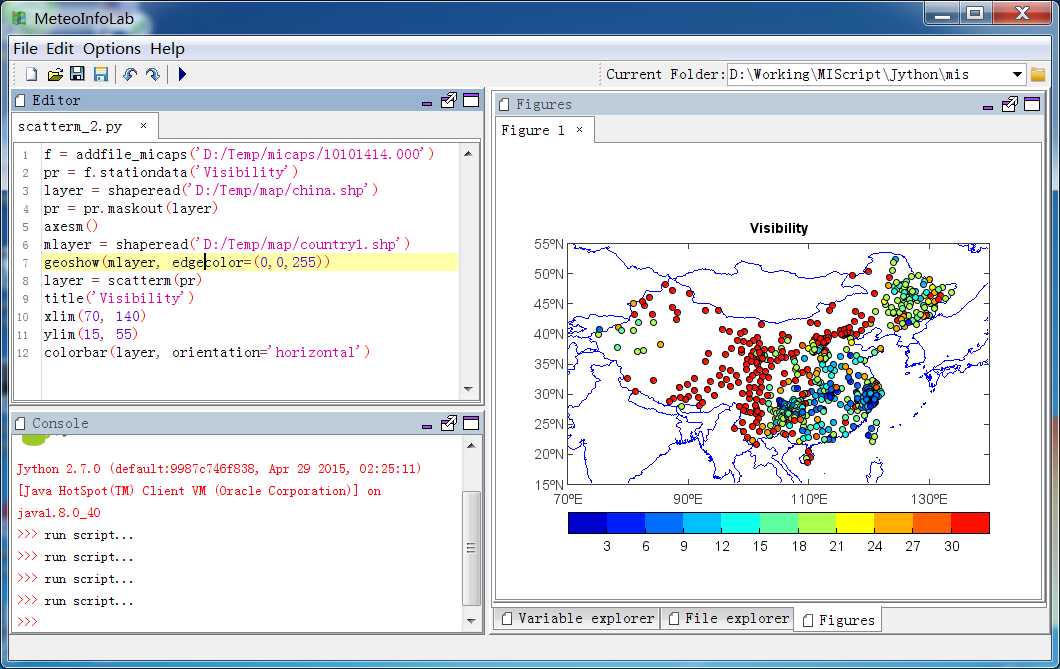The image size is (1060, 669).
Task: Click console scrollbar down arrow
Action: click(471, 620)
